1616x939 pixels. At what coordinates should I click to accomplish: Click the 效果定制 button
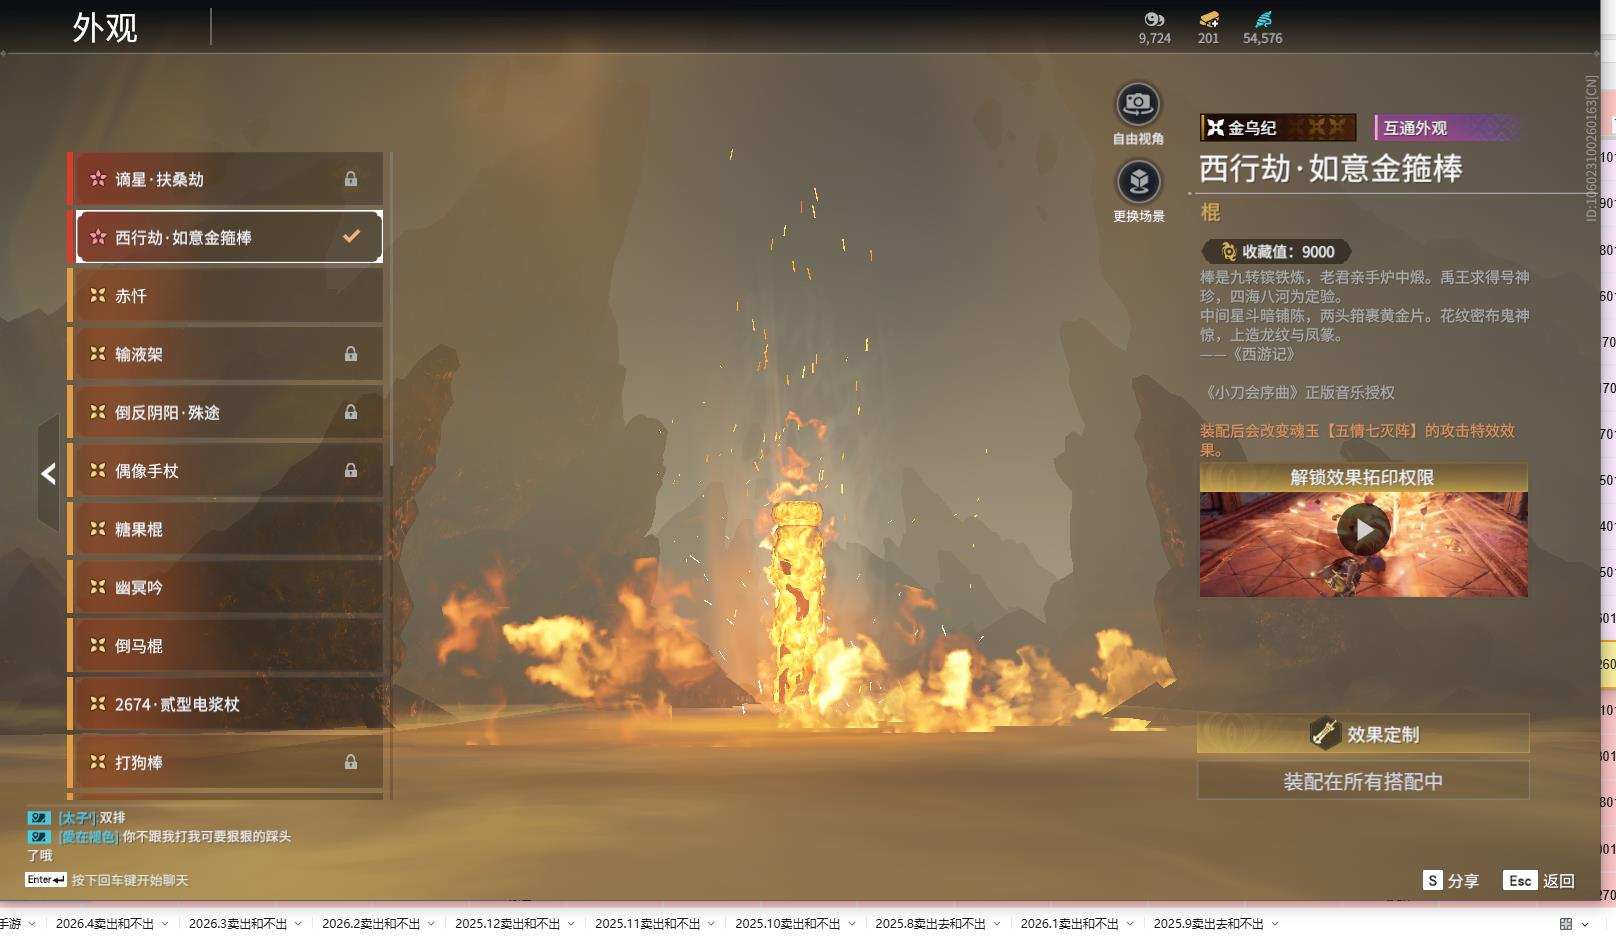tap(1363, 734)
